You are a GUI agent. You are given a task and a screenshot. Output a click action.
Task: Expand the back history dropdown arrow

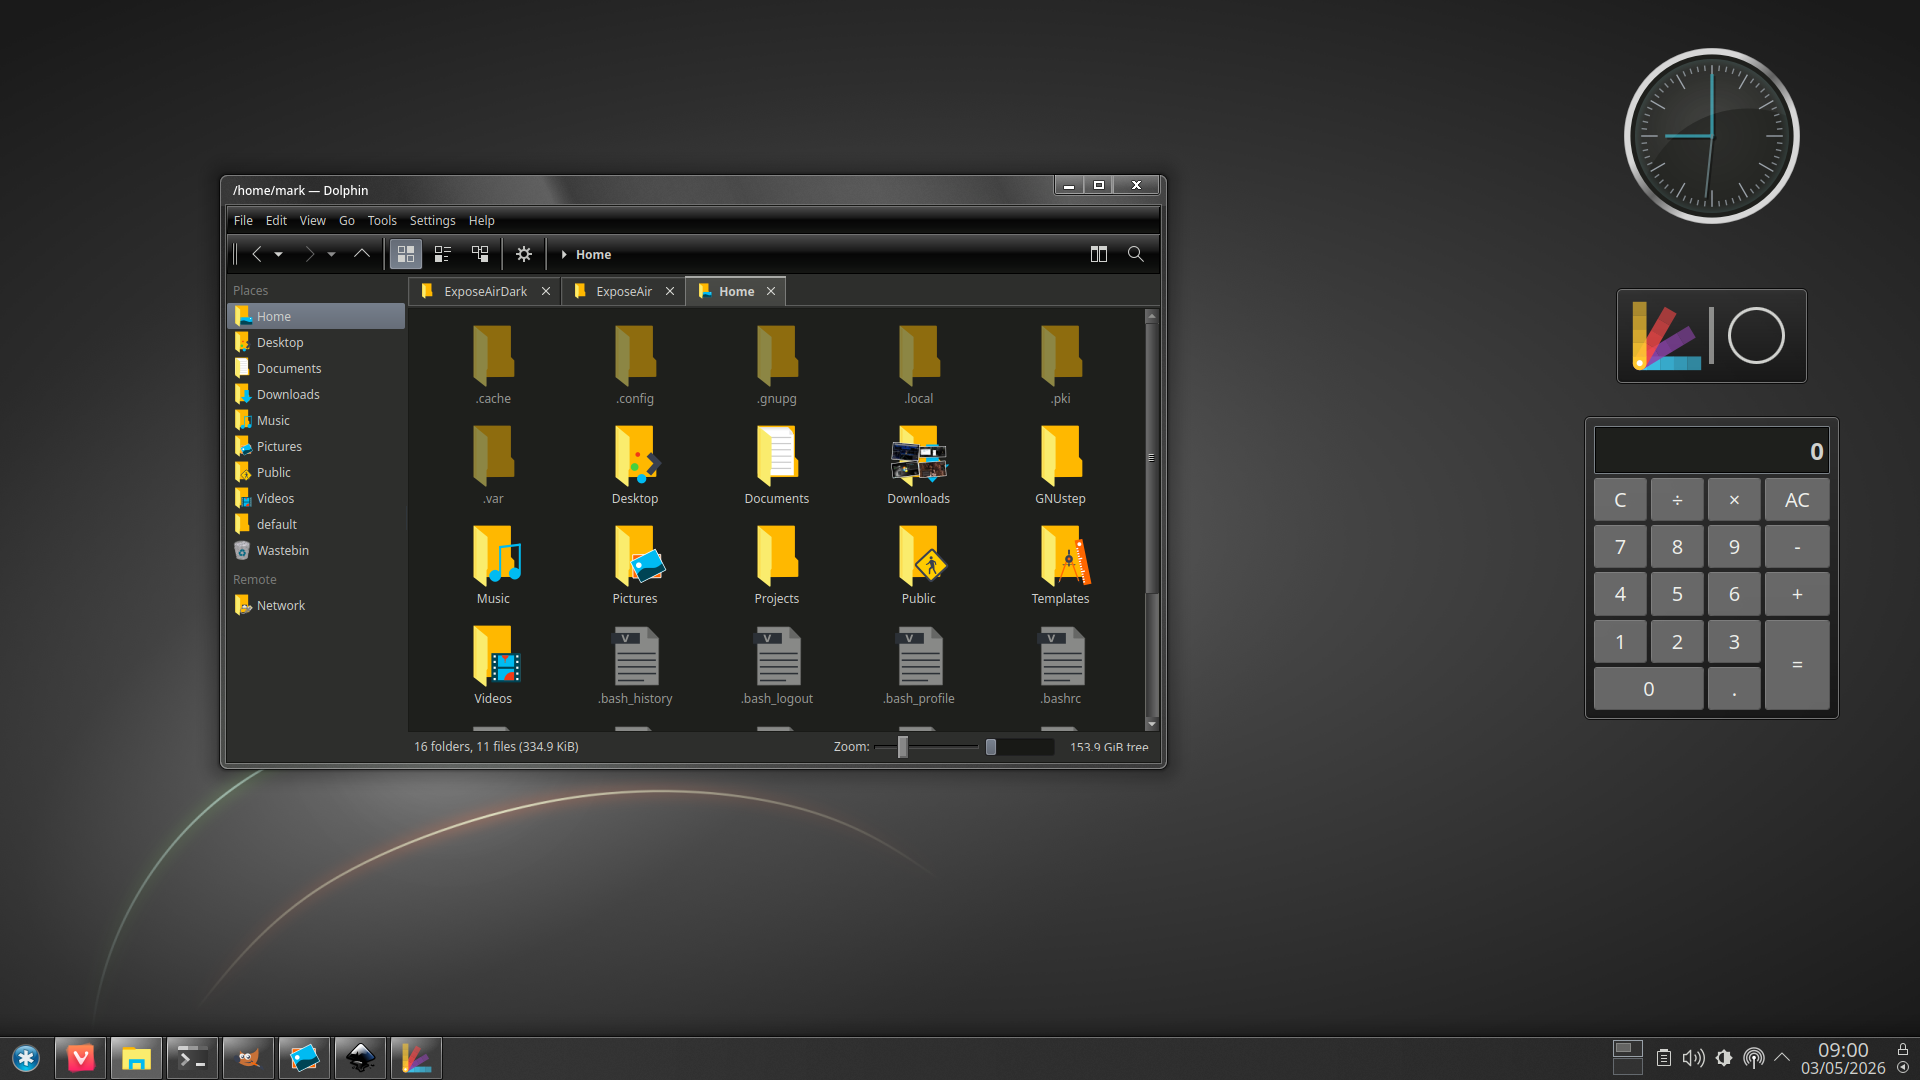(279, 254)
